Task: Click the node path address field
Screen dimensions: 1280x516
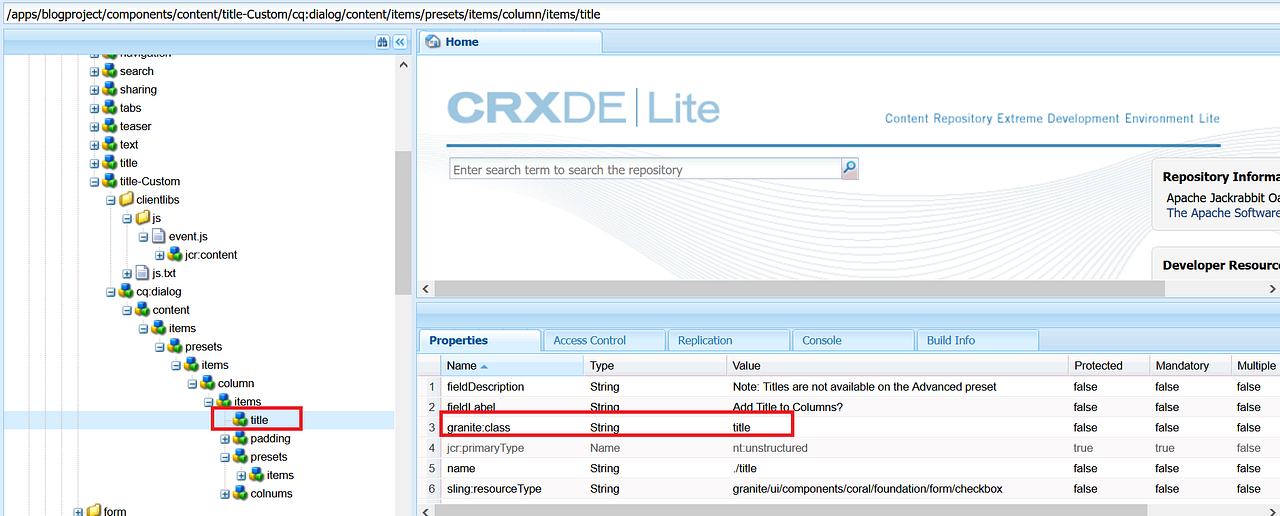Action: pos(640,15)
